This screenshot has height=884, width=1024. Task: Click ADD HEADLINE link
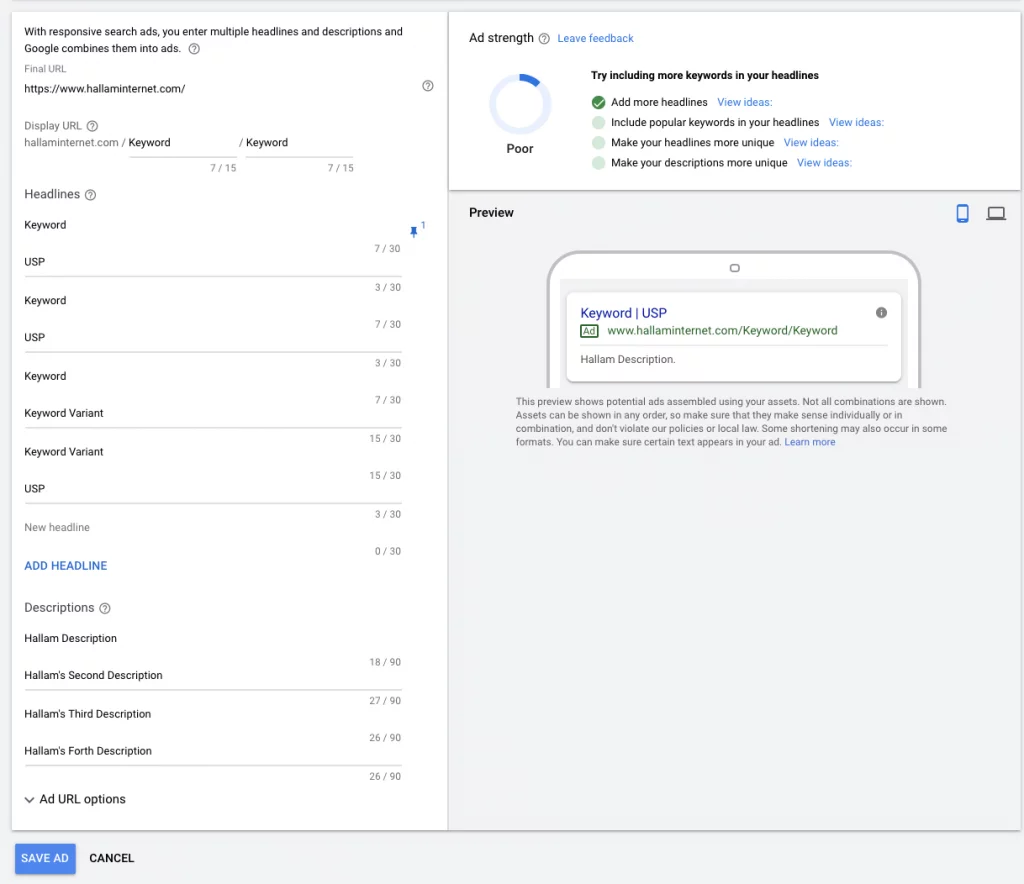(66, 566)
